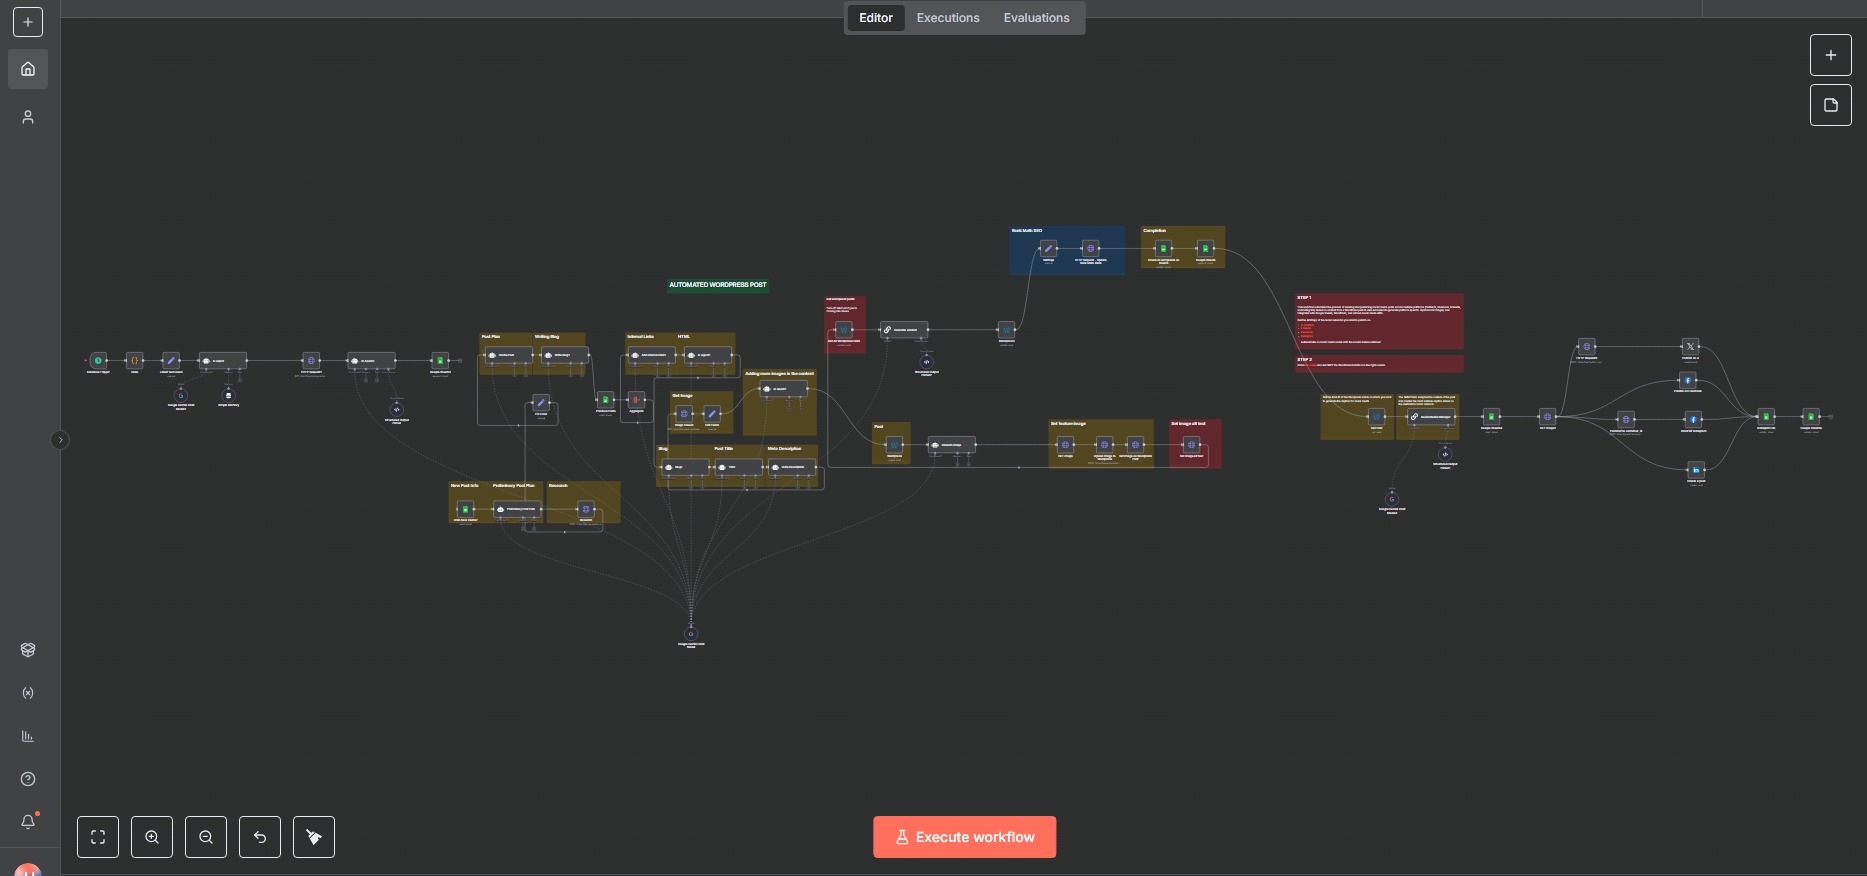Click the STEP 2 sticky note

click(1379, 364)
